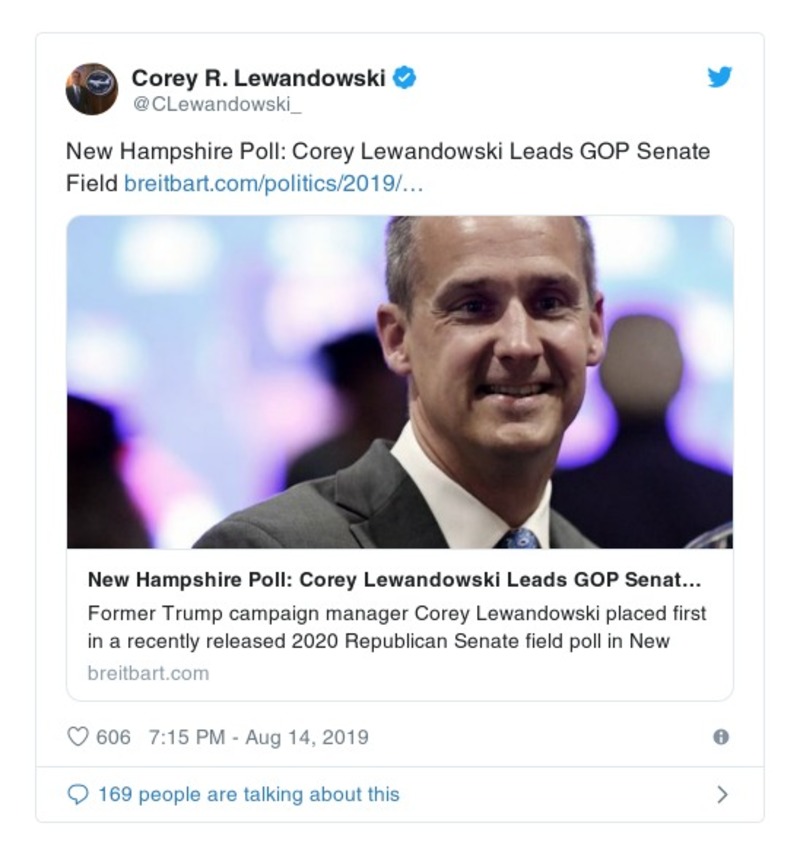Viewport: 800px width, 858px height.
Task: Click the bold article card headline
Action: [380, 580]
